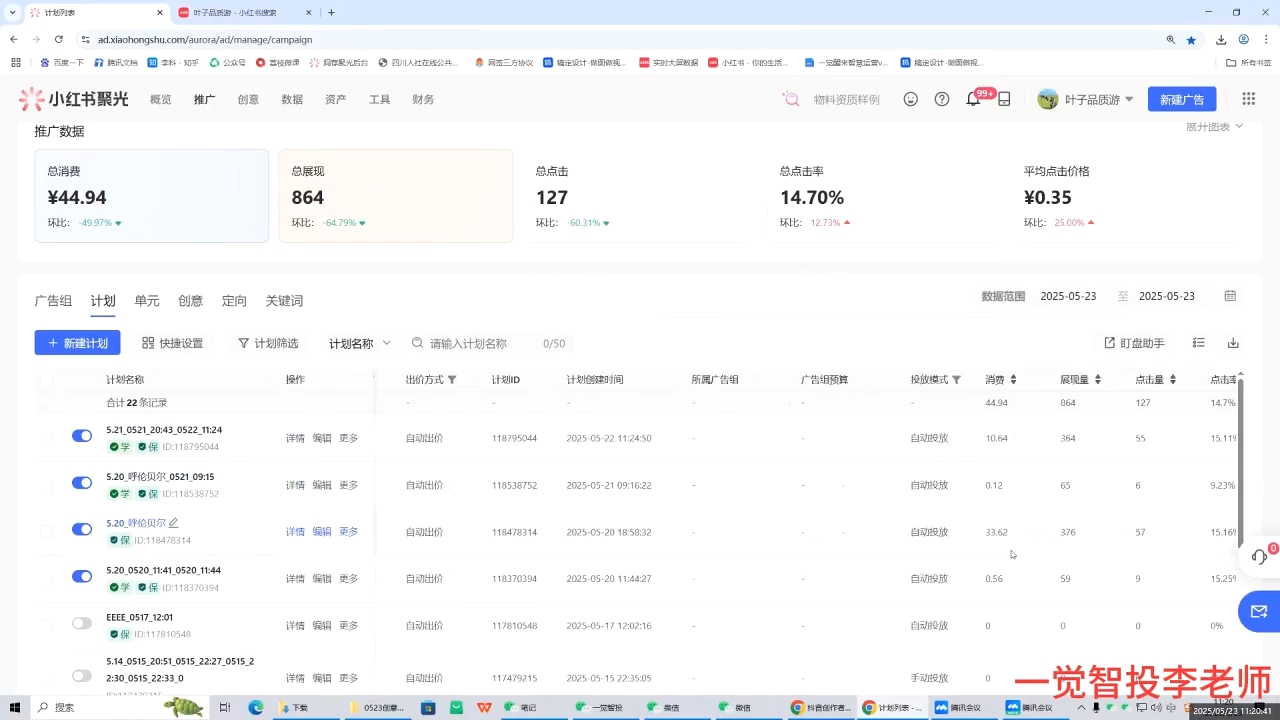Click 编辑 on the 5.20_呼伦贝尔 plan row
This screenshot has height=720, width=1280.
click(320, 531)
